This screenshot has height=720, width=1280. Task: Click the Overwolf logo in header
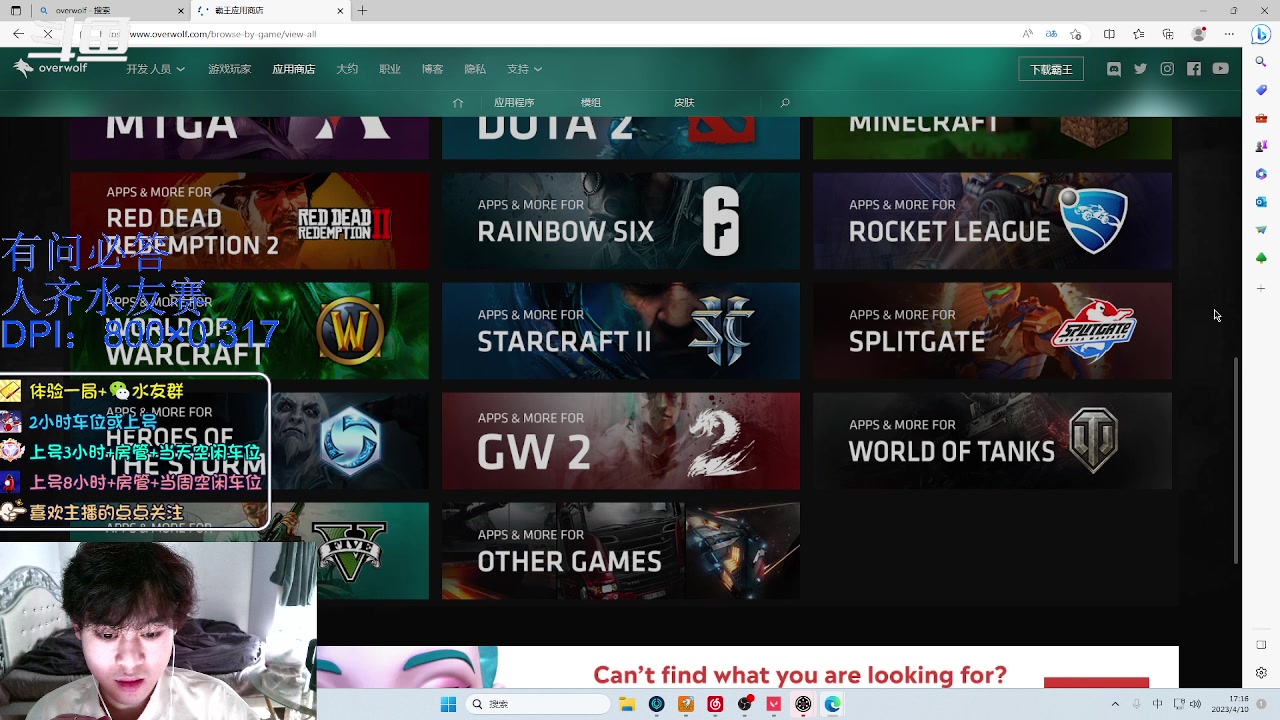click(50, 68)
